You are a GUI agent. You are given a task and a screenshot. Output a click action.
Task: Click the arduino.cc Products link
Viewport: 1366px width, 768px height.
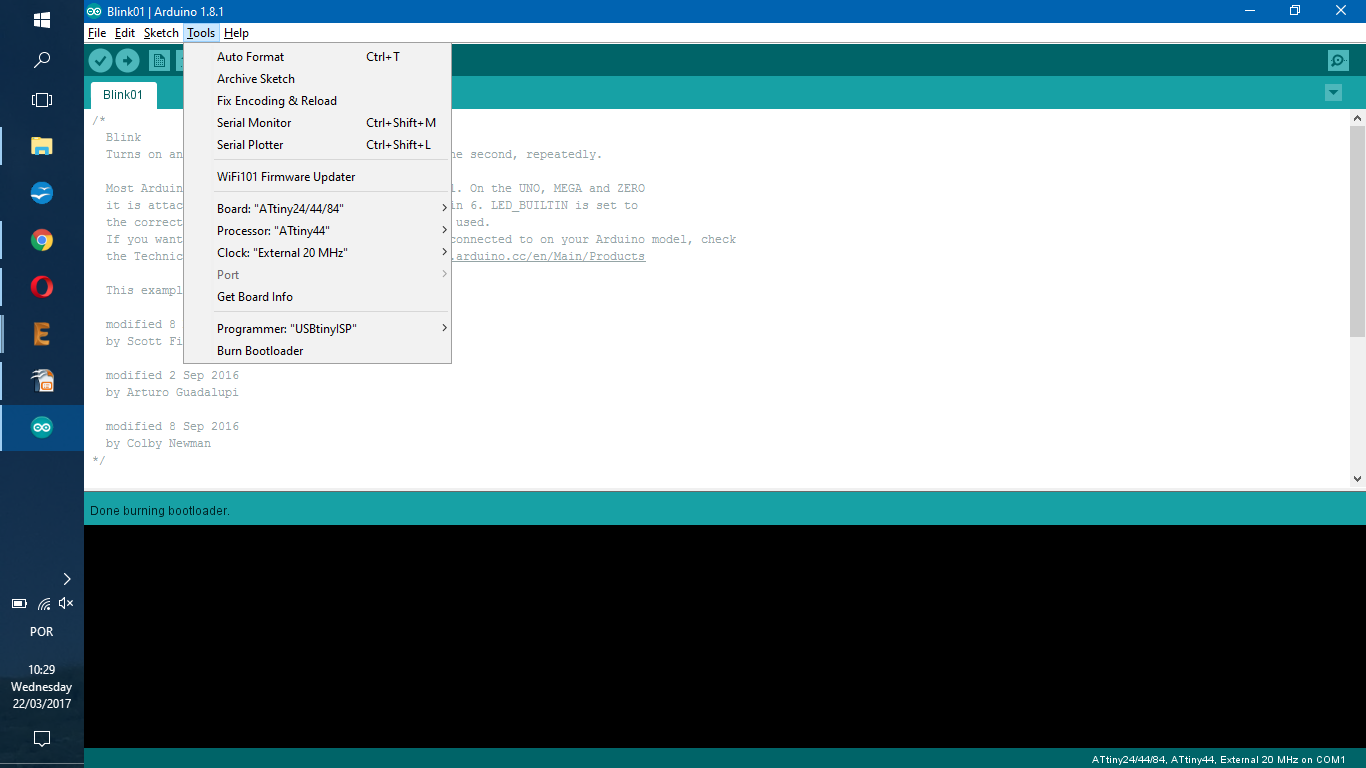click(x=549, y=257)
